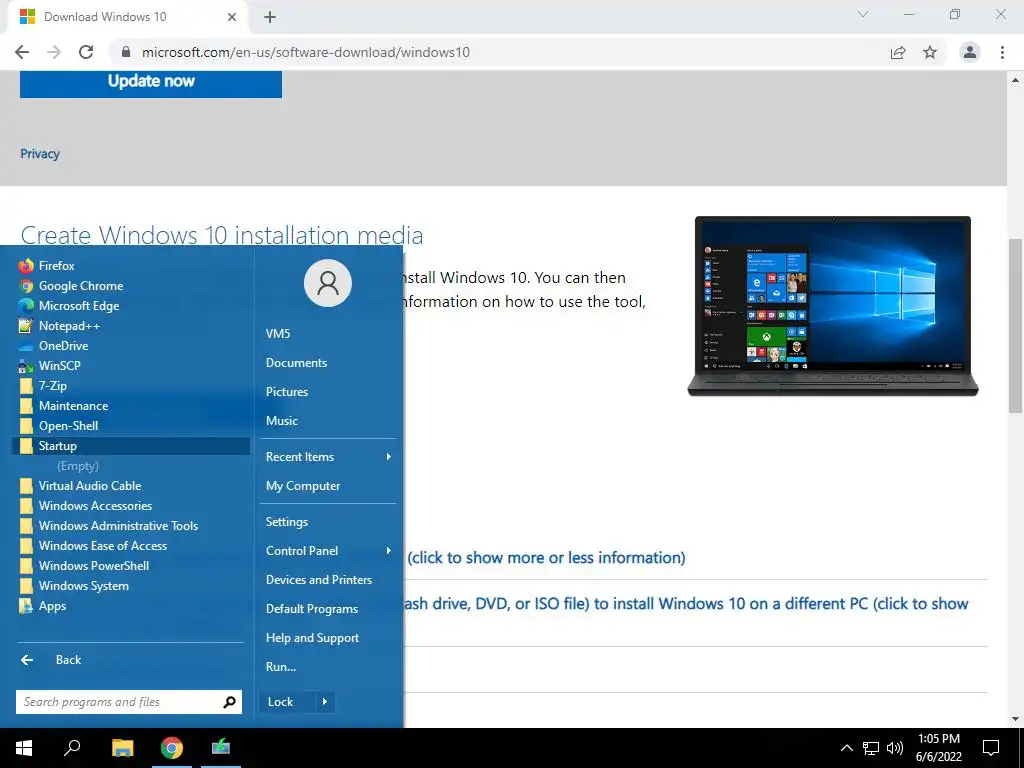Open File Explorer from the taskbar
Screen dimensions: 1024x768
click(x=122, y=748)
